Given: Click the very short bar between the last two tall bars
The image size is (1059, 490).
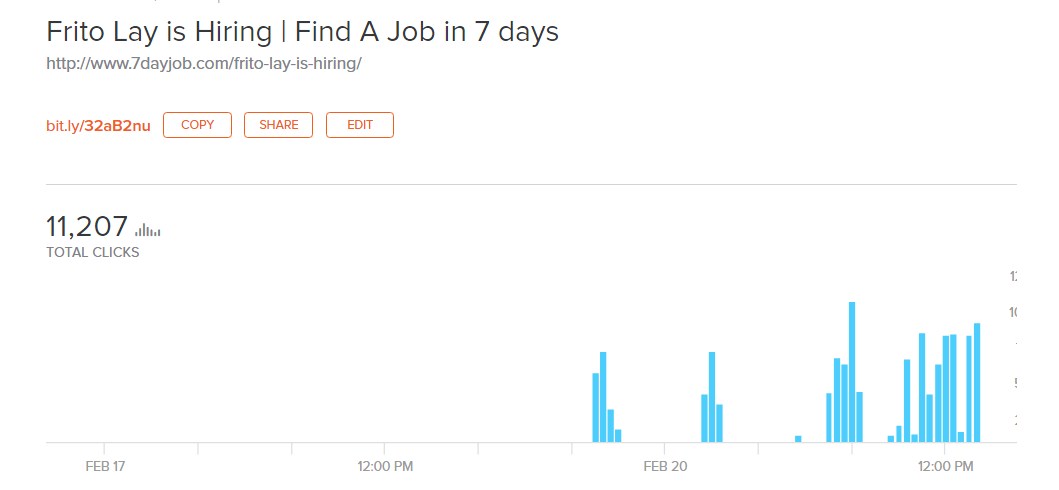Looking at the screenshot, I should [961, 436].
